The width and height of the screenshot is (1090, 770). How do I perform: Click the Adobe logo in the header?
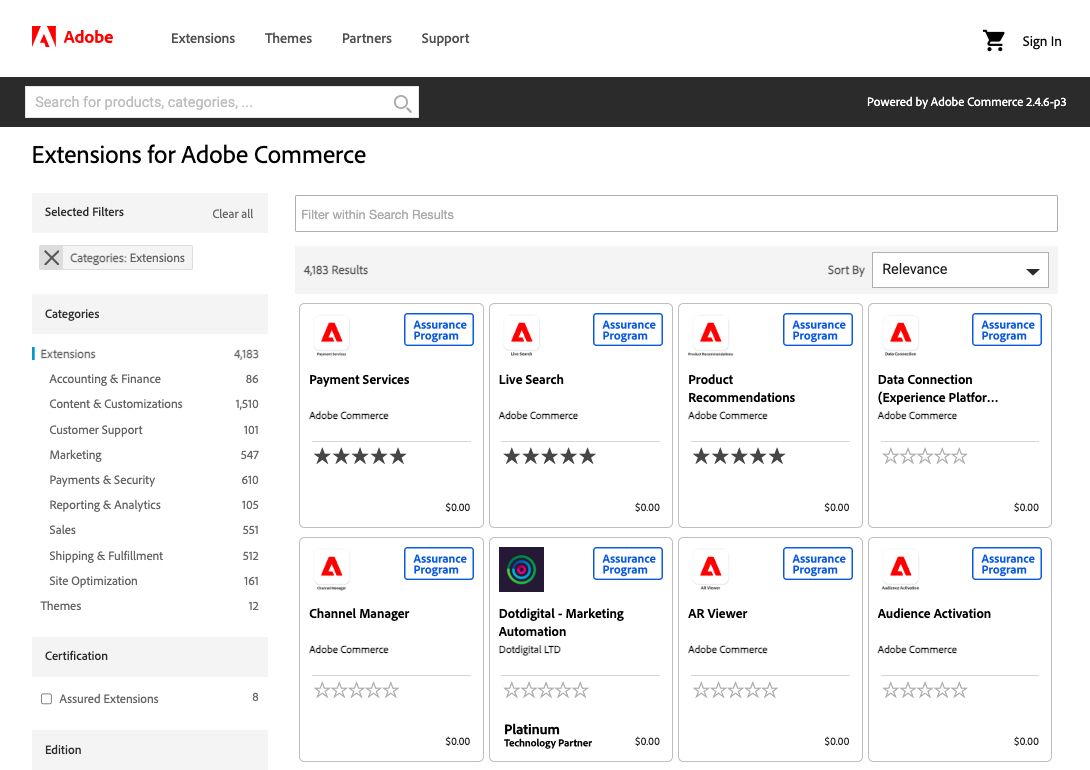point(71,37)
